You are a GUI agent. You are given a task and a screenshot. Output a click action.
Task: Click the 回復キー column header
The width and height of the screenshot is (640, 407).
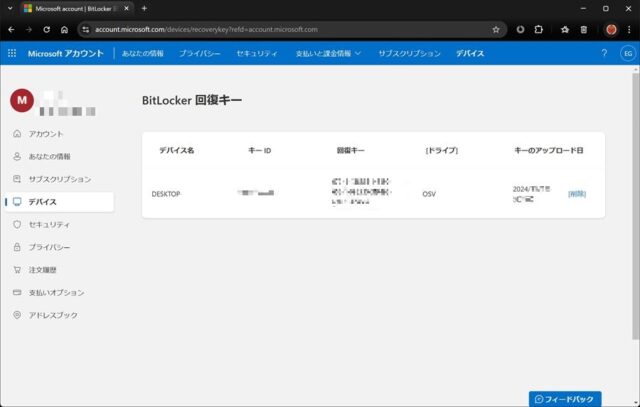[x=350, y=151]
